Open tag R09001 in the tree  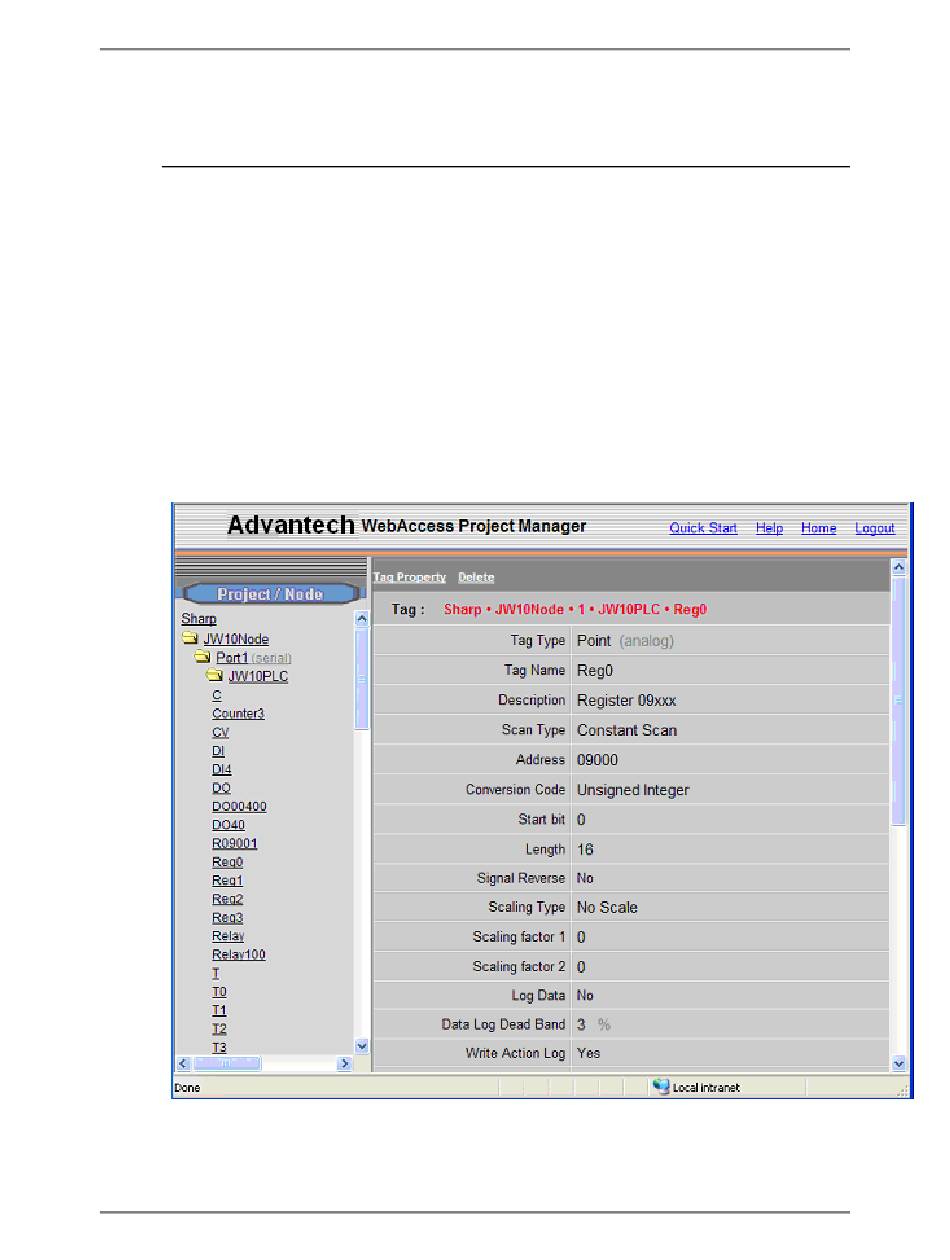coord(234,843)
